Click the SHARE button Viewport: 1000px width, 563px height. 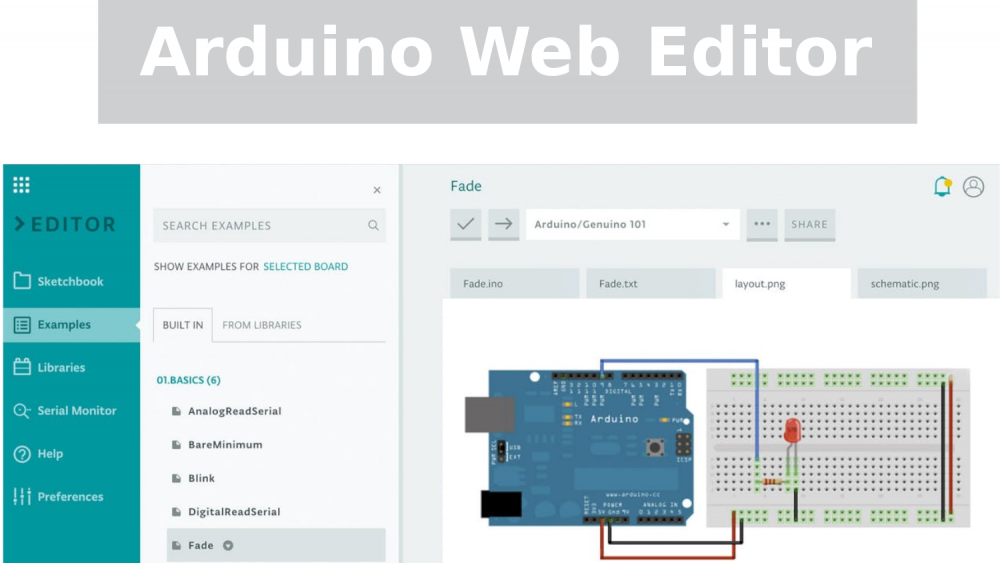[x=809, y=224]
